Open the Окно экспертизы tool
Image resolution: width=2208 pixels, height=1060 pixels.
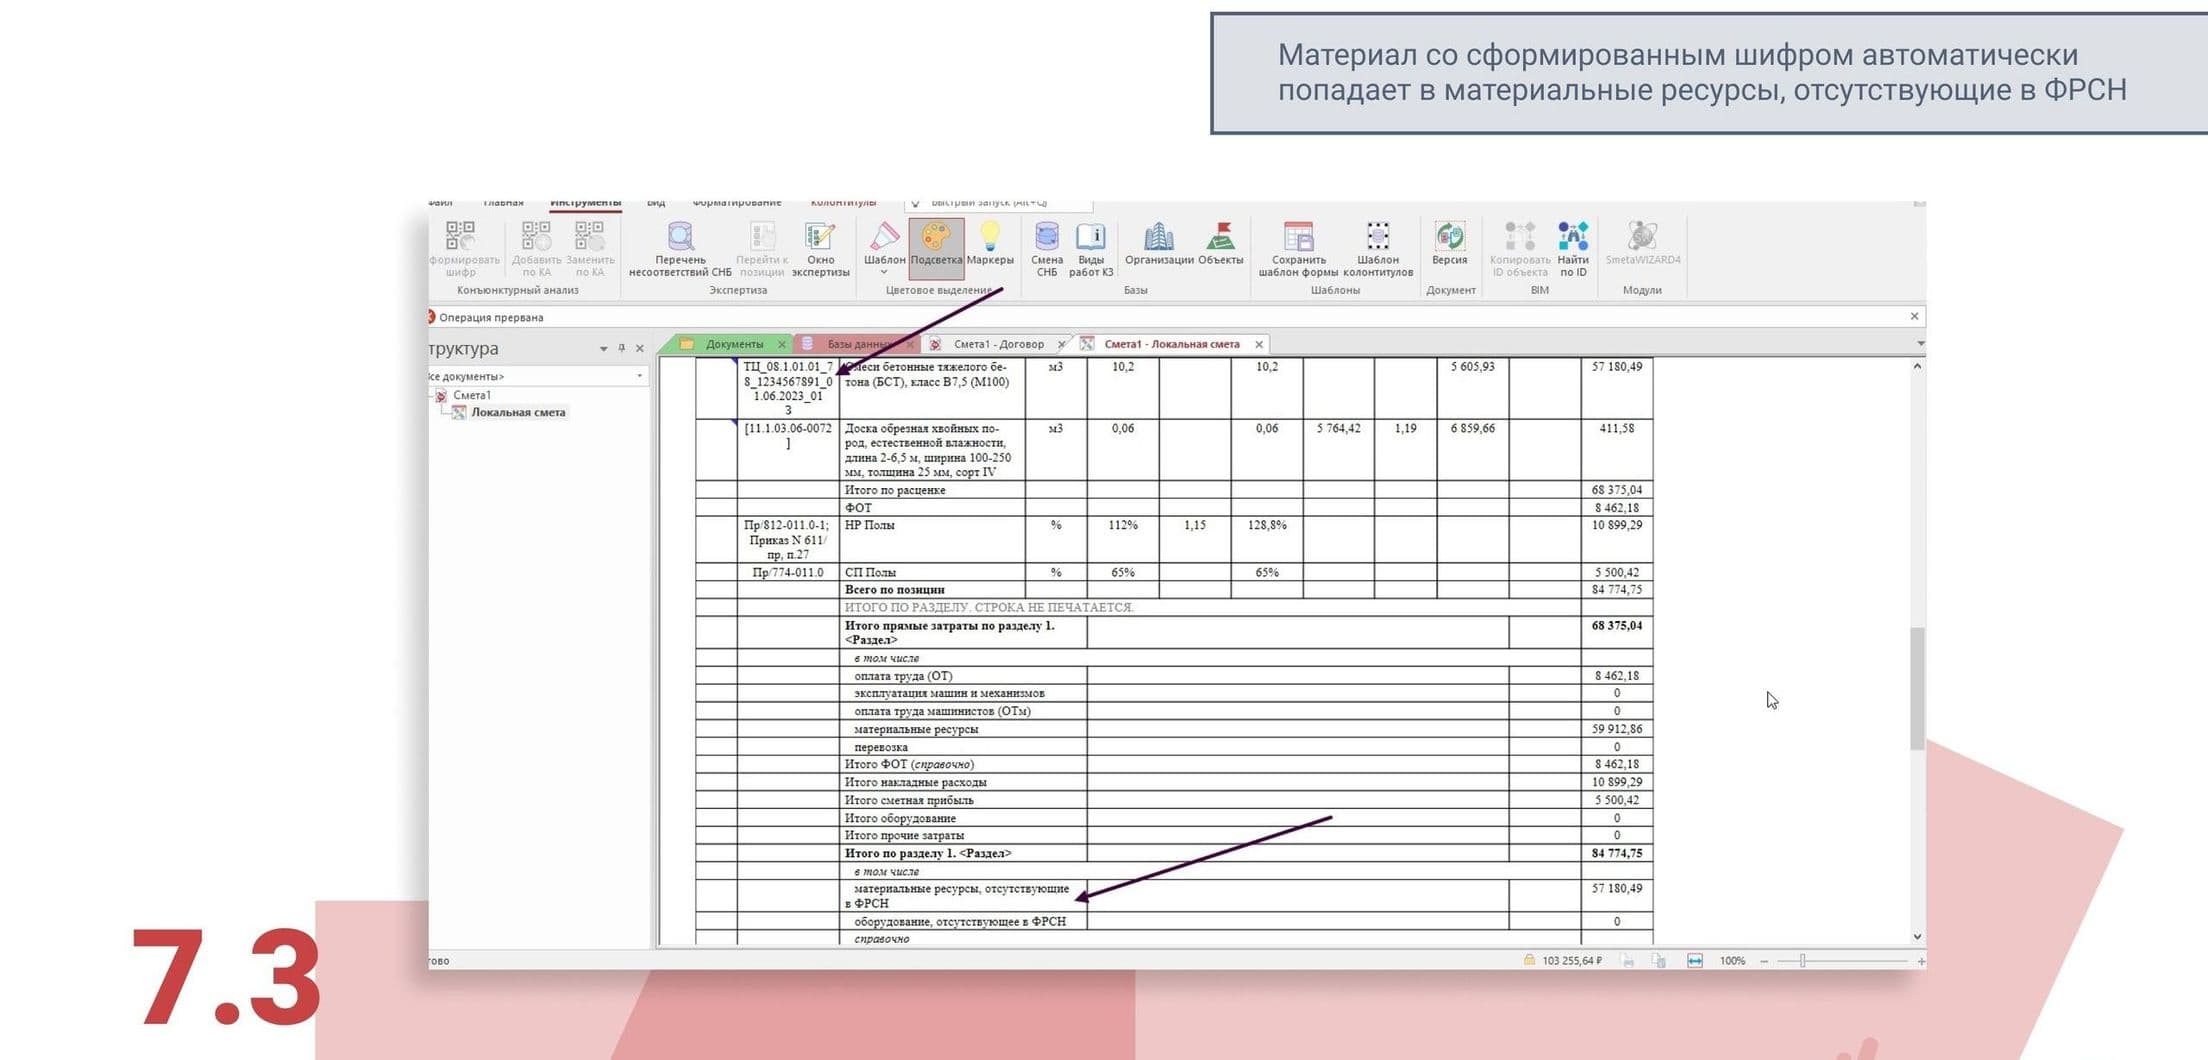(820, 247)
